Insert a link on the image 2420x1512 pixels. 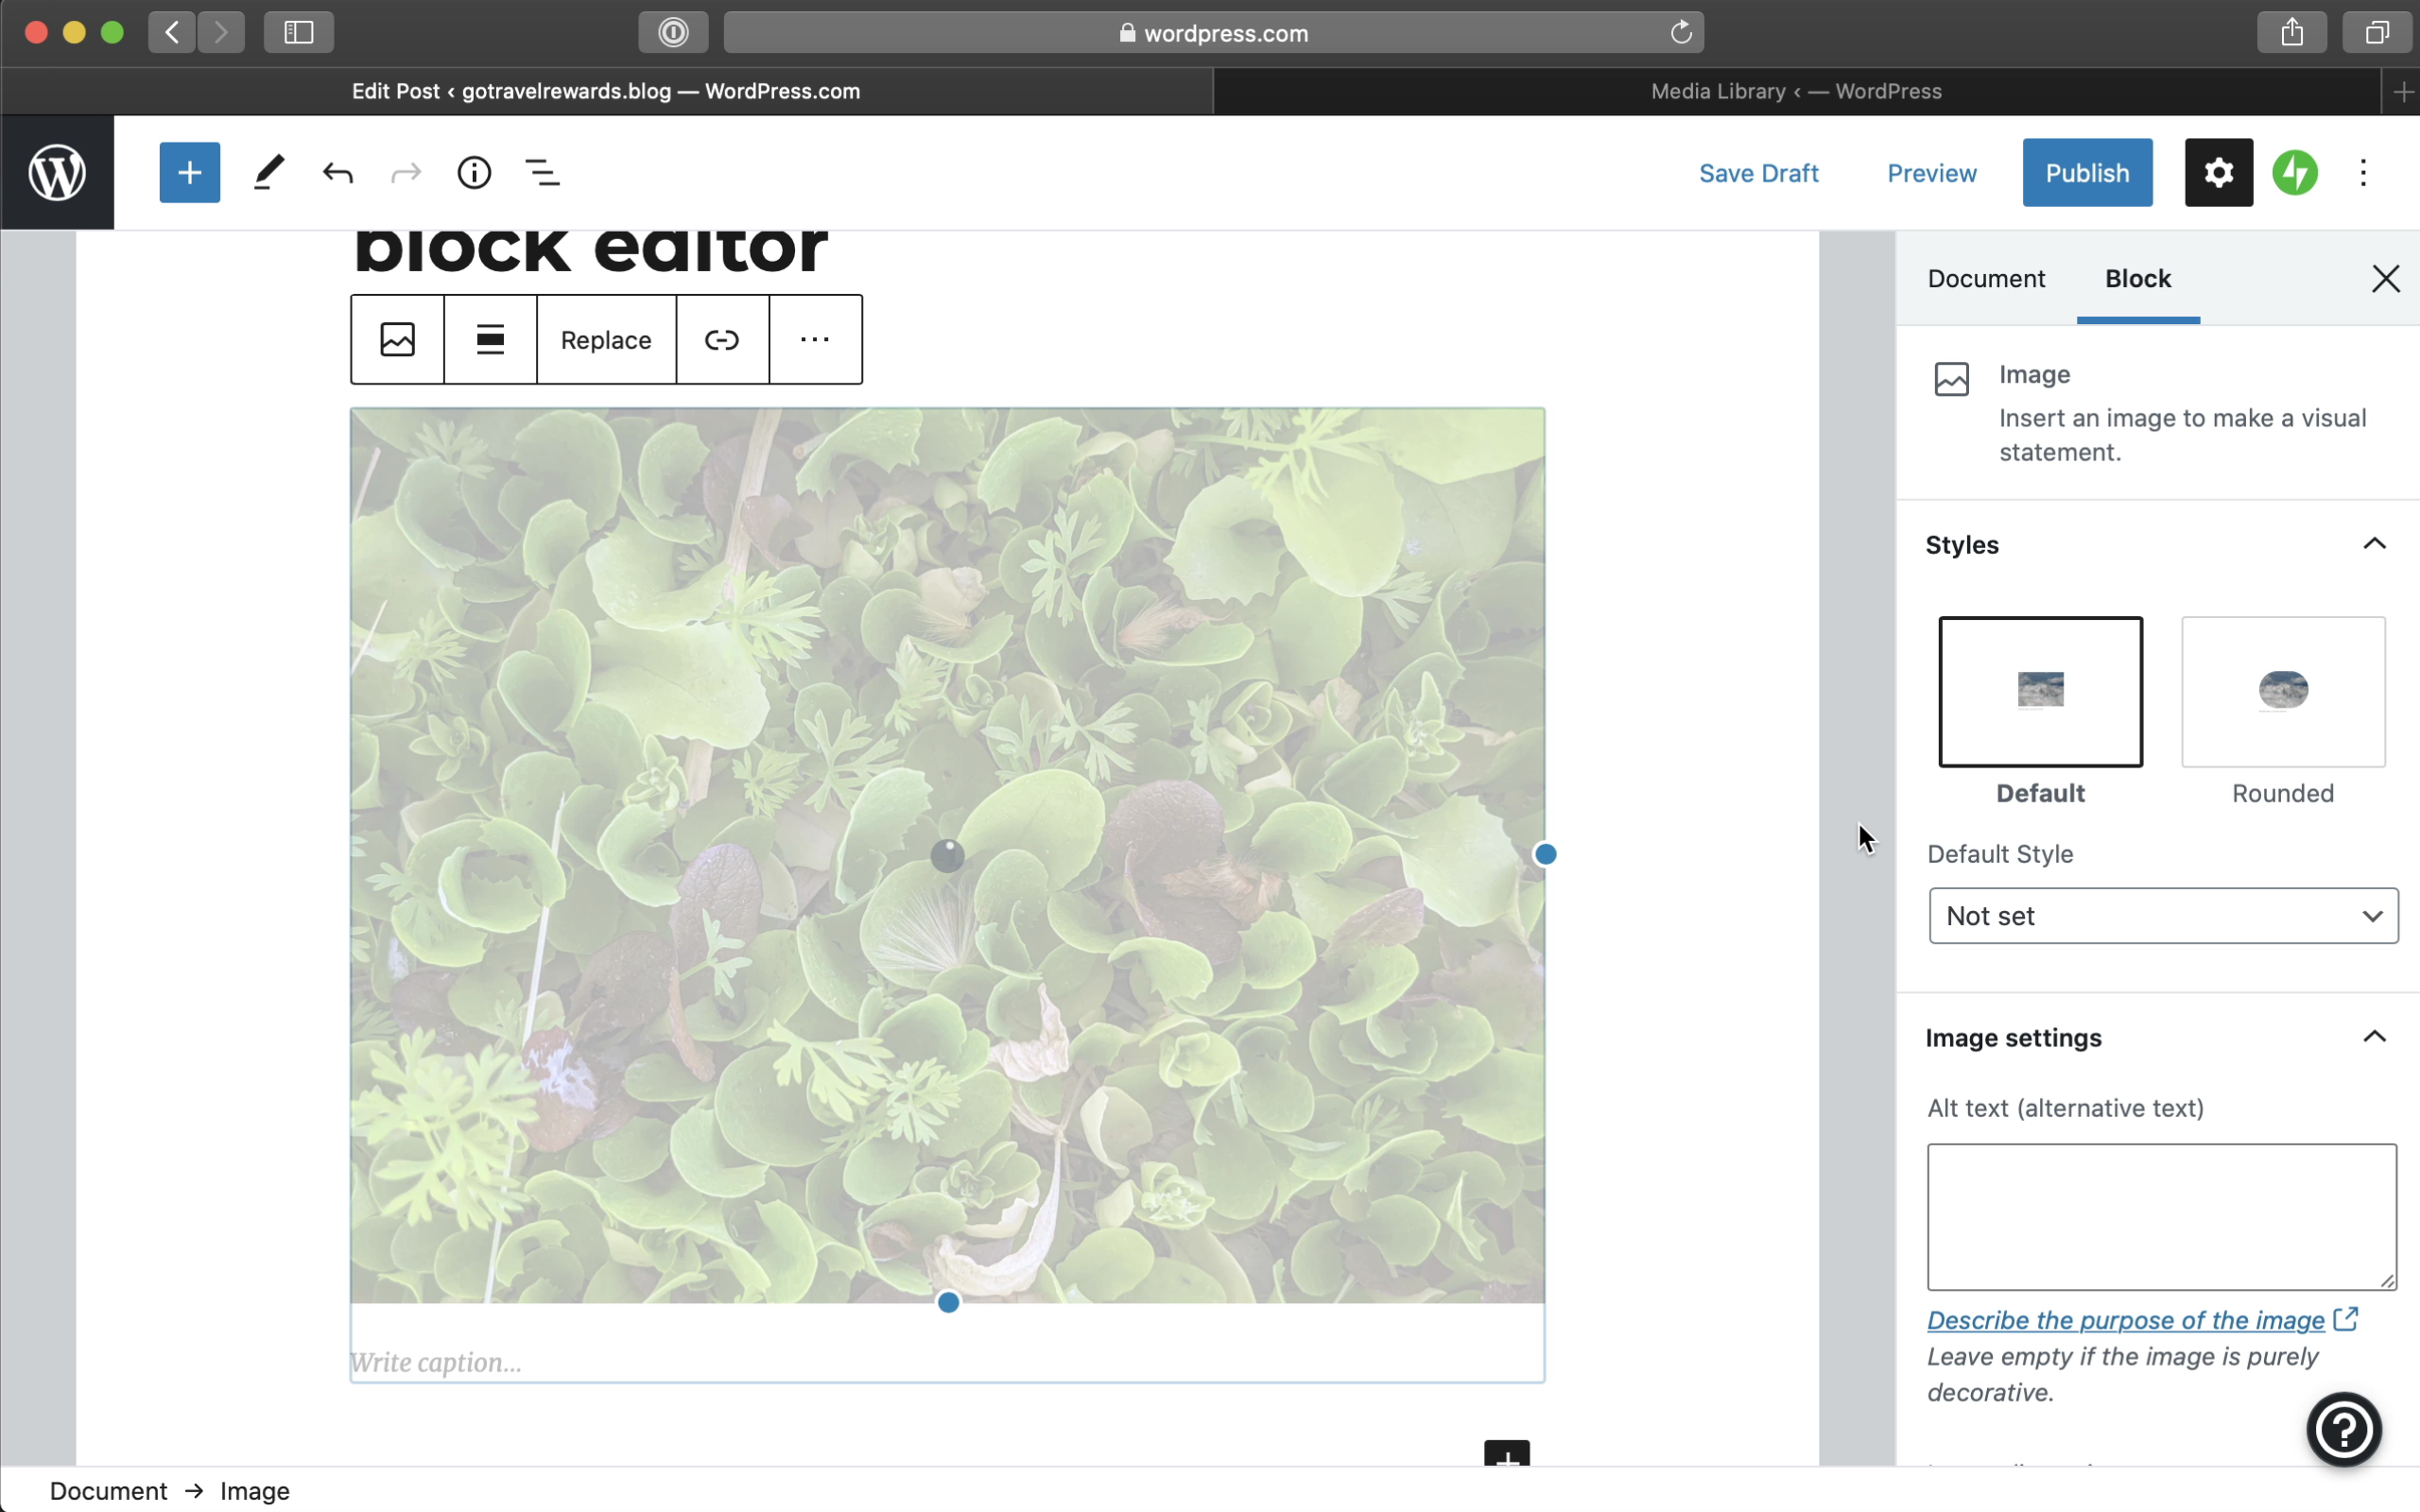722,340
